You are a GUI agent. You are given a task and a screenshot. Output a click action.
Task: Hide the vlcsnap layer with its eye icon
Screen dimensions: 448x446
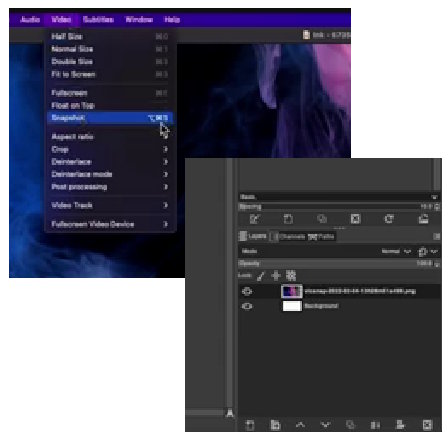click(x=247, y=291)
